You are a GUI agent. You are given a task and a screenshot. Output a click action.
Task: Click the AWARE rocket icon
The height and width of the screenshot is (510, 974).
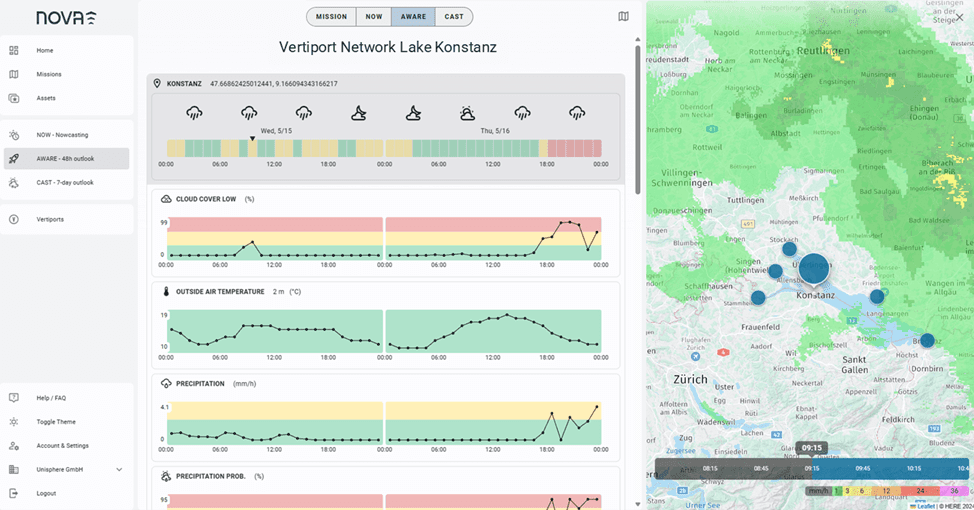(14, 158)
